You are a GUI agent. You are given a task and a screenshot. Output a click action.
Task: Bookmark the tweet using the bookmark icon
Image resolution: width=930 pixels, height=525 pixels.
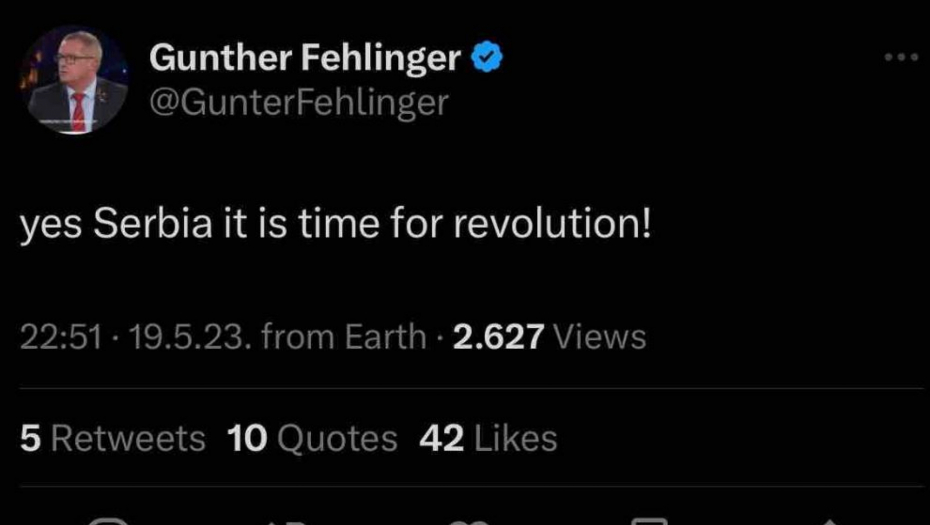(x=649, y=520)
